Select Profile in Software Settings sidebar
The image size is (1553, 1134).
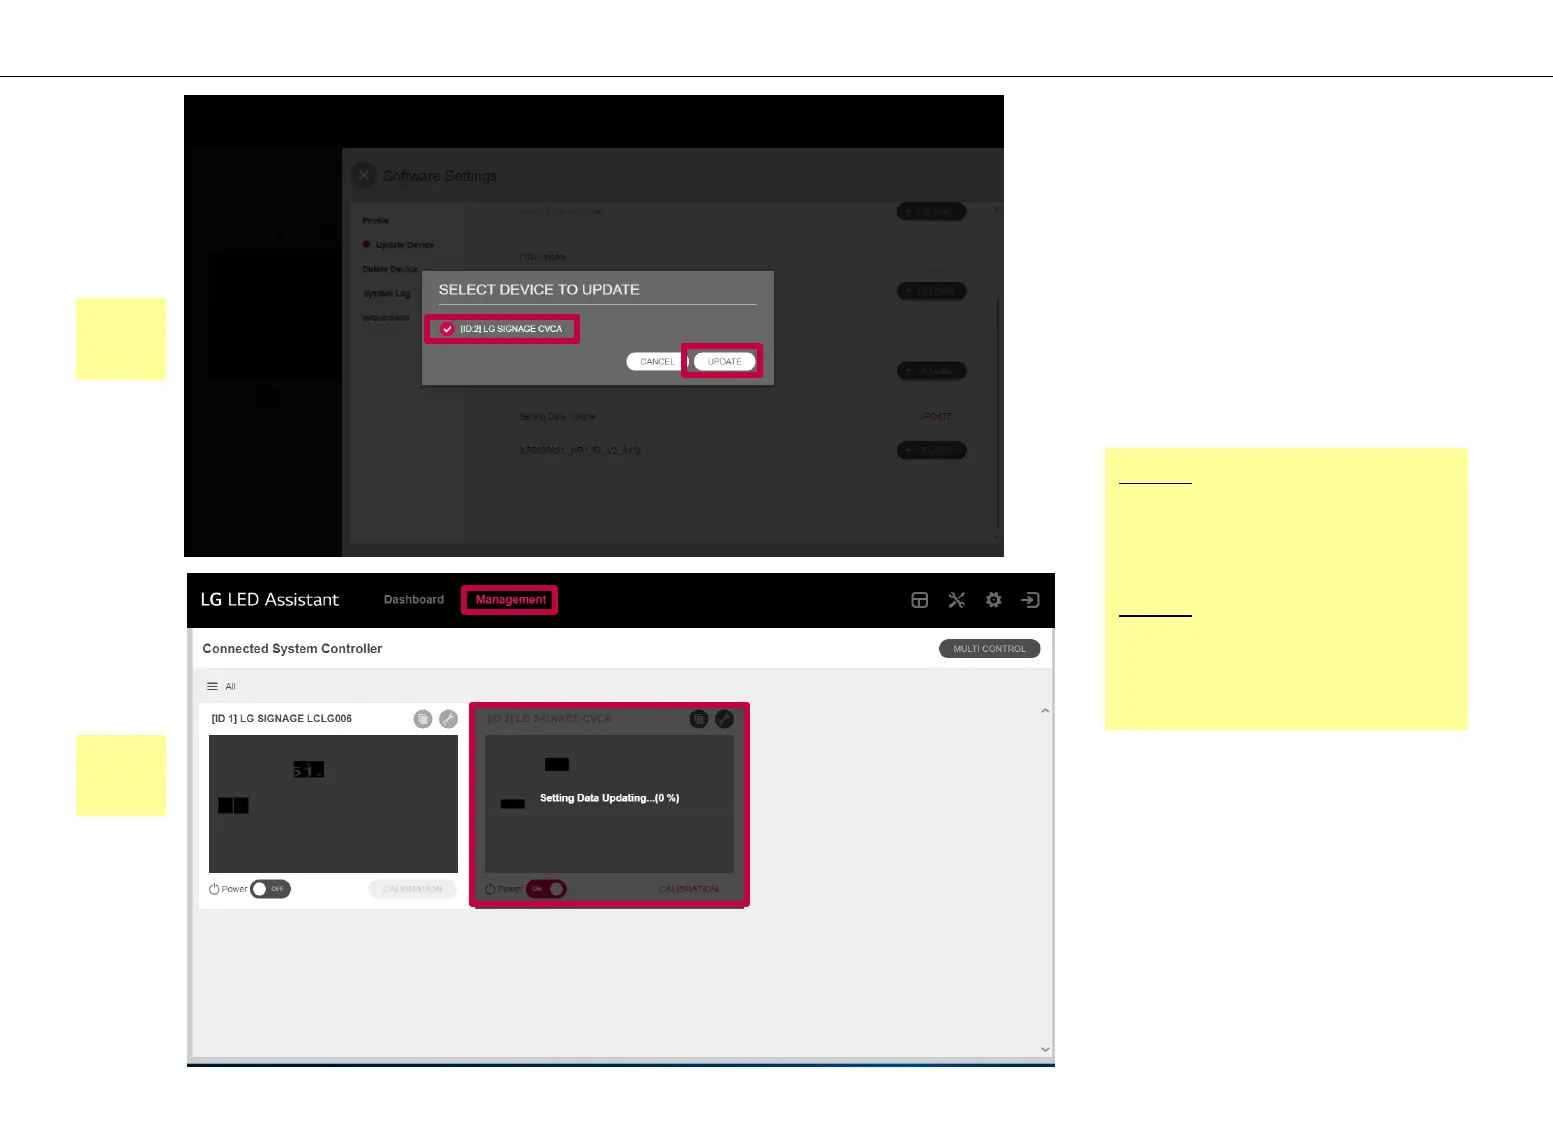point(376,220)
